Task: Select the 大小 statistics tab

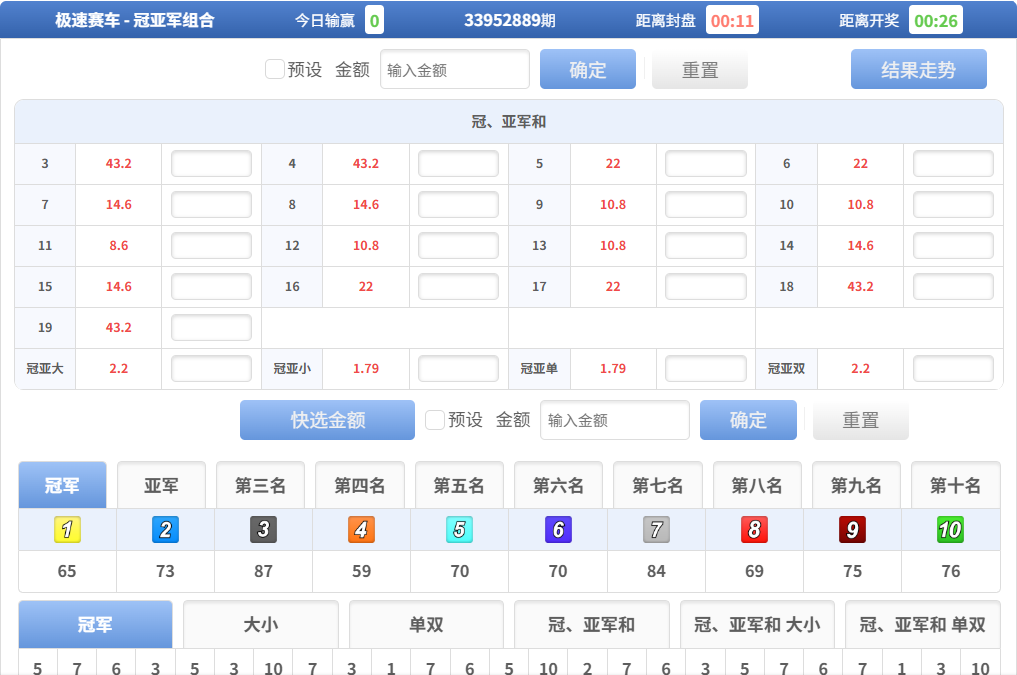Action: click(260, 625)
